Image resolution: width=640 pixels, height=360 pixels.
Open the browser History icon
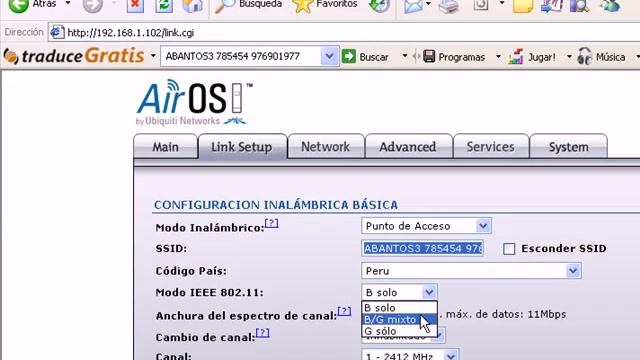pyautogui.click(x=379, y=5)
